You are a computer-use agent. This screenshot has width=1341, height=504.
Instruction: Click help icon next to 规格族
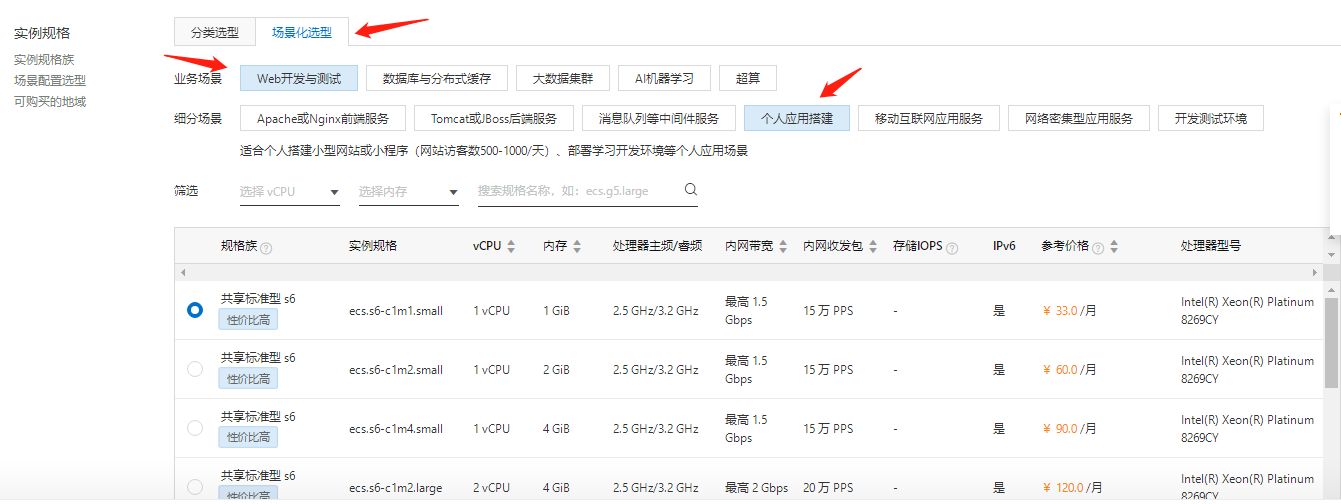click(x=266, y=247)
